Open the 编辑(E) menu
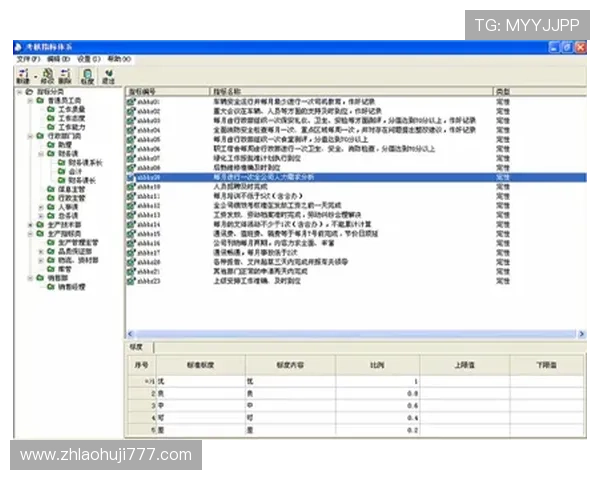600x480 pixels. 59,59
